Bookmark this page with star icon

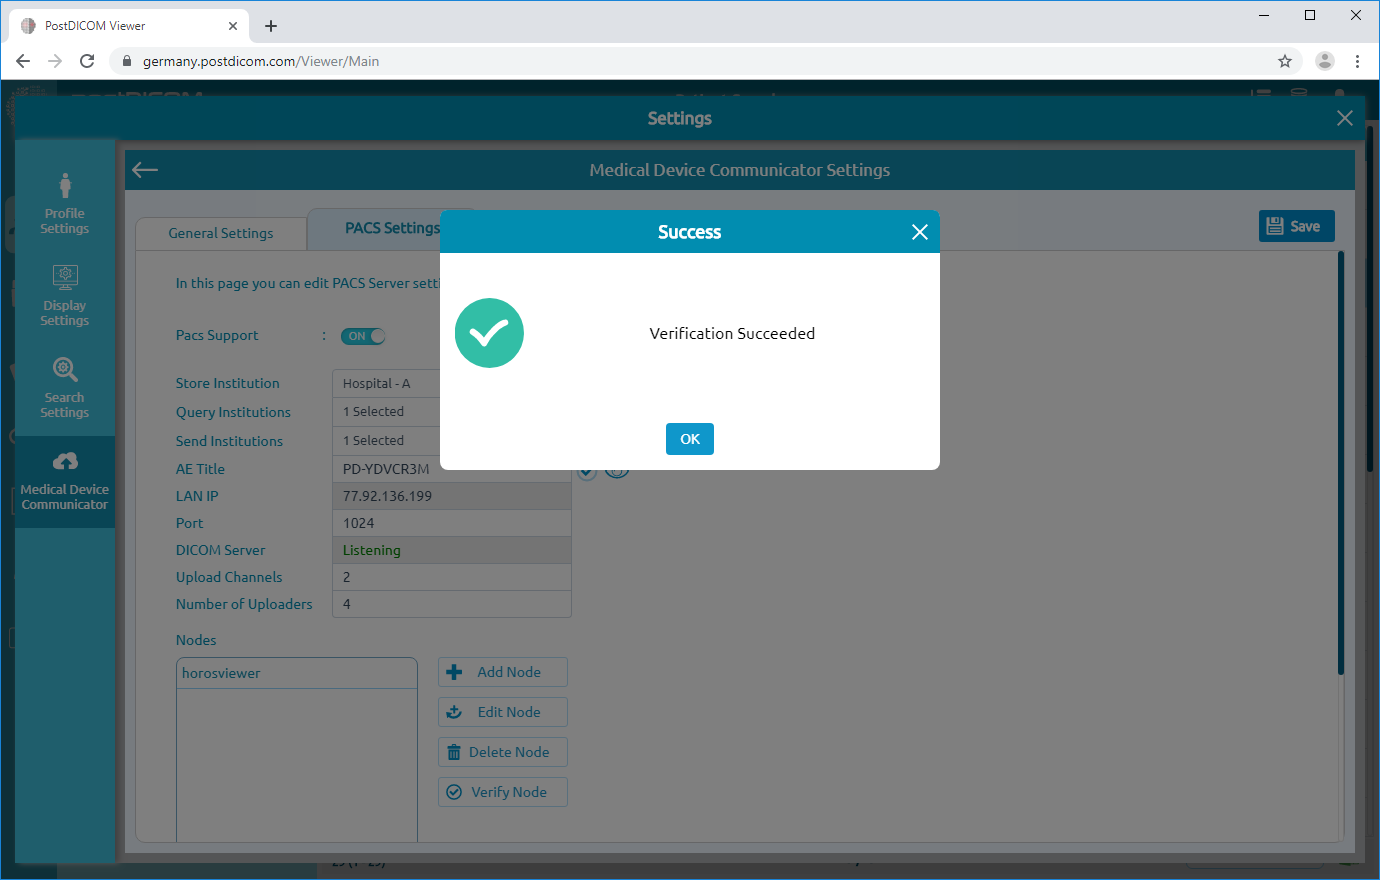tap(1285, 61)
